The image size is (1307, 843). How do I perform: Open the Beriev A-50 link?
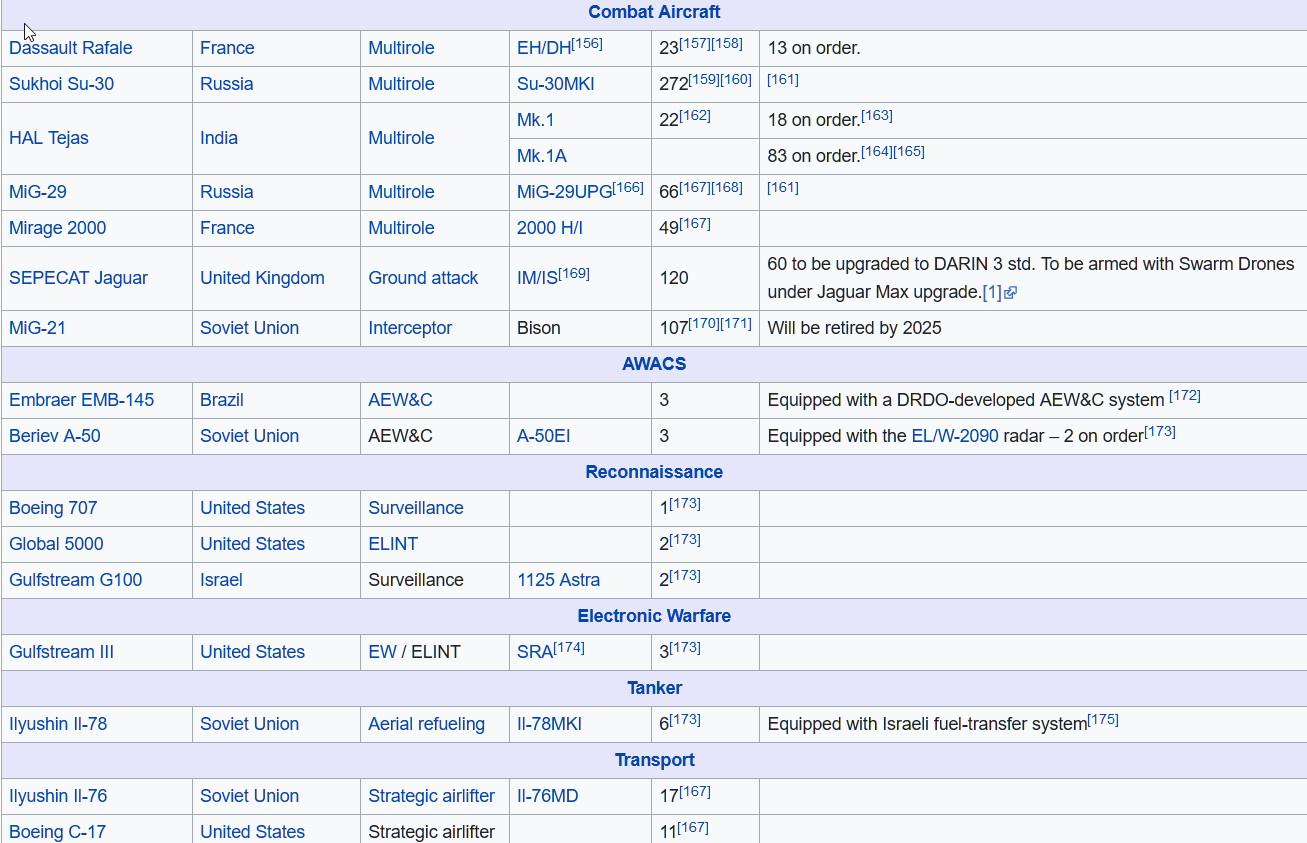[x=55, y=436]
